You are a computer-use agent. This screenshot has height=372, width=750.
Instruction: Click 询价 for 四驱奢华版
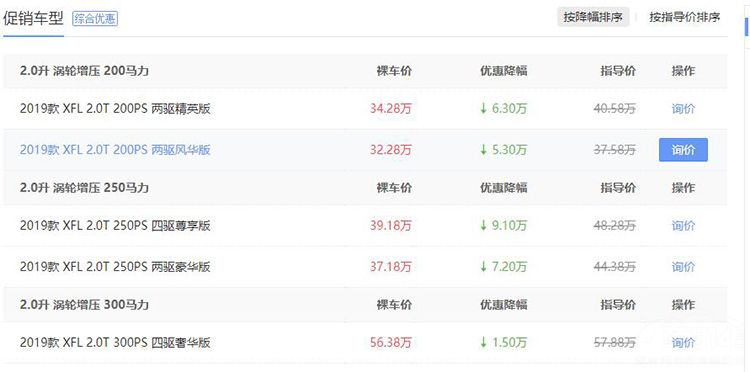[683, 342]
